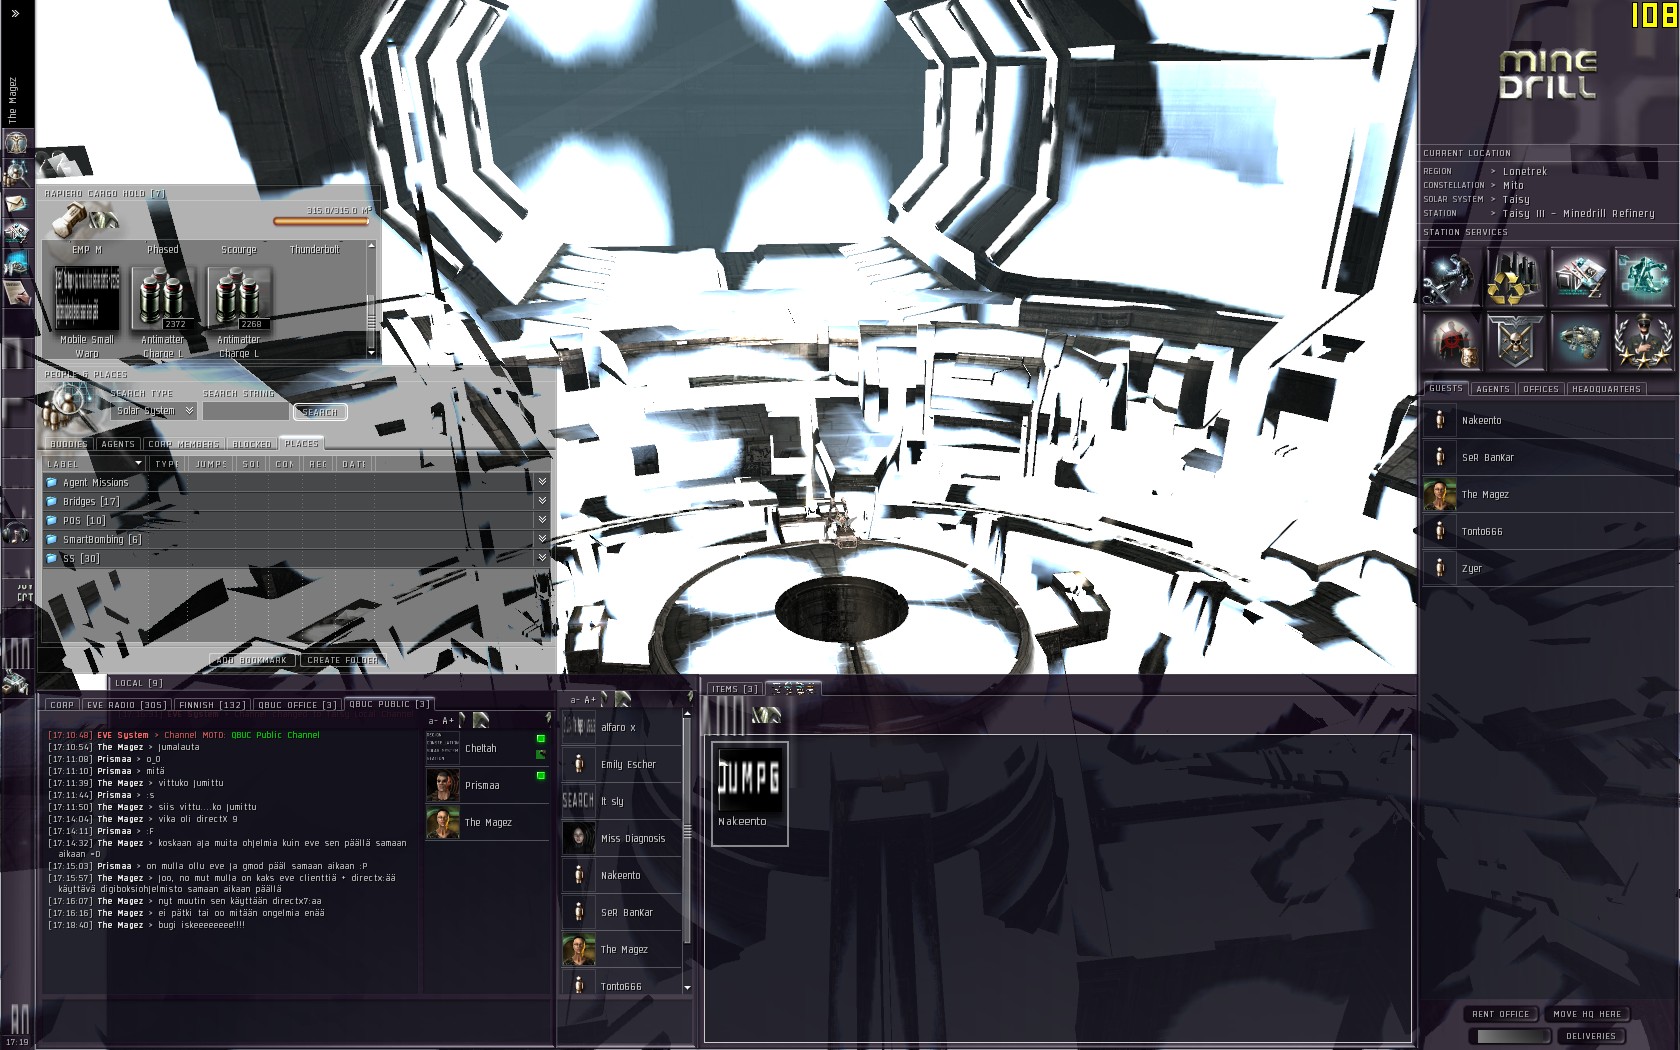This screenshot has width=1680, height=1050.
Task: Click the ship-part station service icon
Action: 1579,341
